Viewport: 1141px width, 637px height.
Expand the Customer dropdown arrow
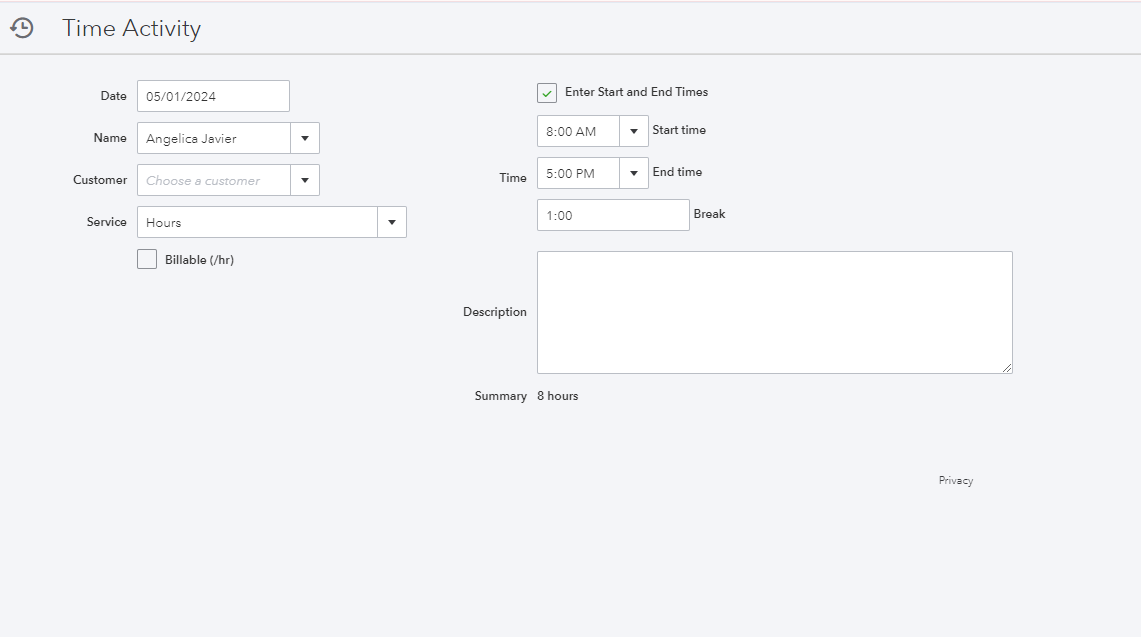click(305, 180)
